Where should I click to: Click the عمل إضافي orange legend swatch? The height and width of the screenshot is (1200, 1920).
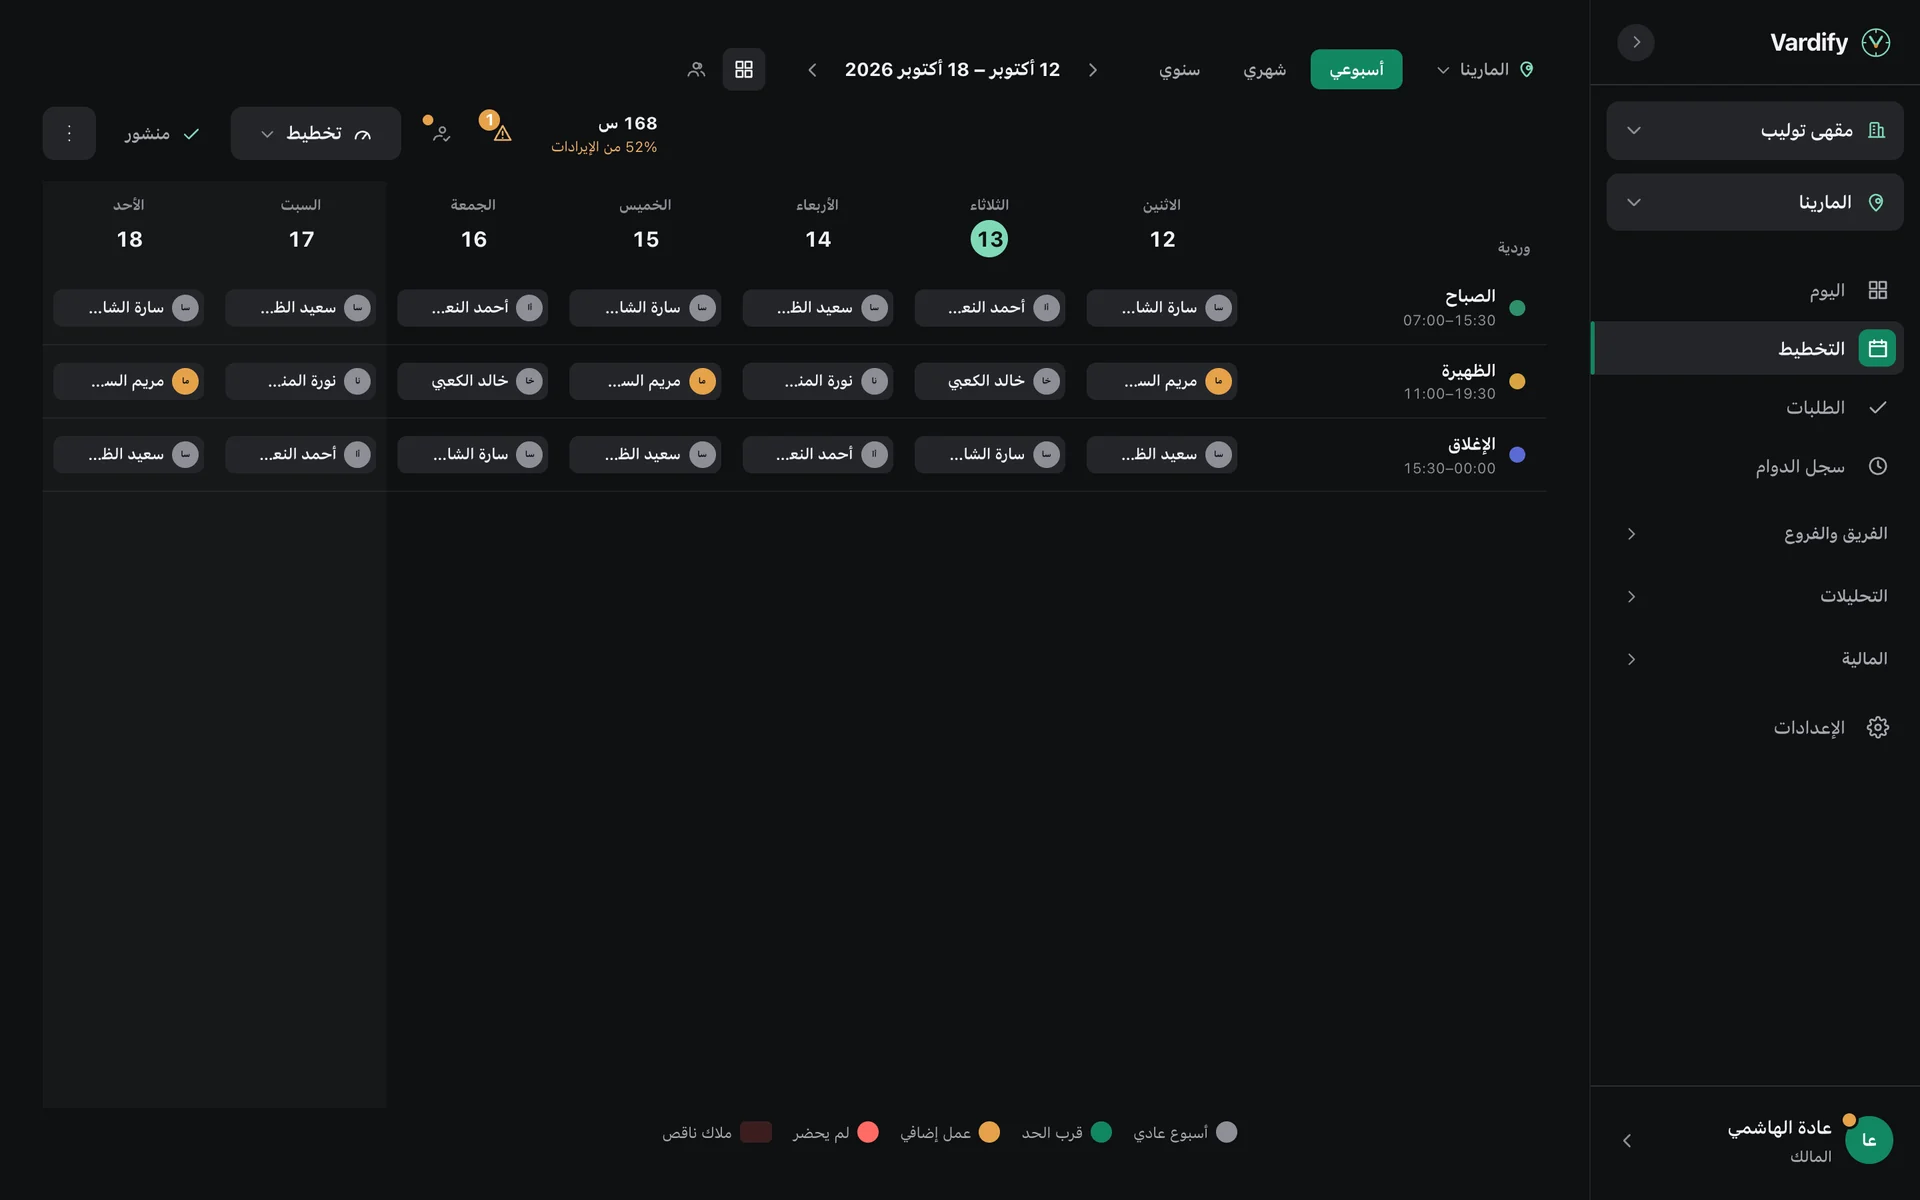[989, 1132]
